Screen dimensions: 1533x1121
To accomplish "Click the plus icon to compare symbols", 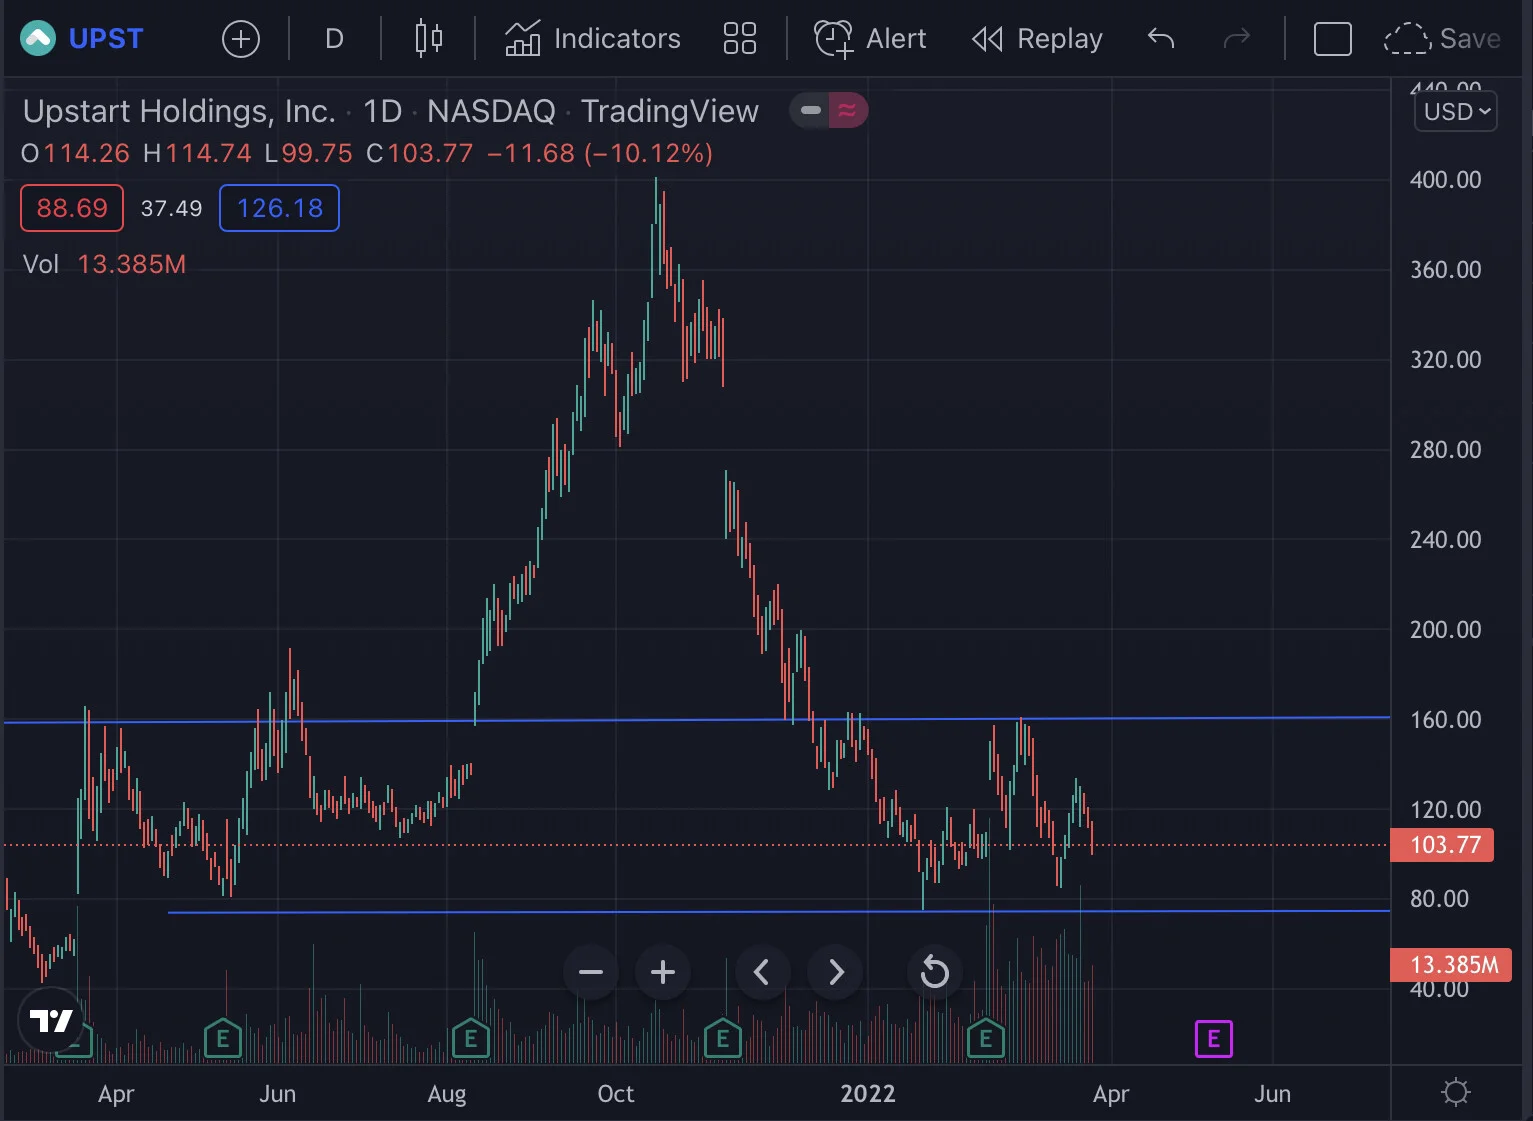I will (x=240, y=39).
